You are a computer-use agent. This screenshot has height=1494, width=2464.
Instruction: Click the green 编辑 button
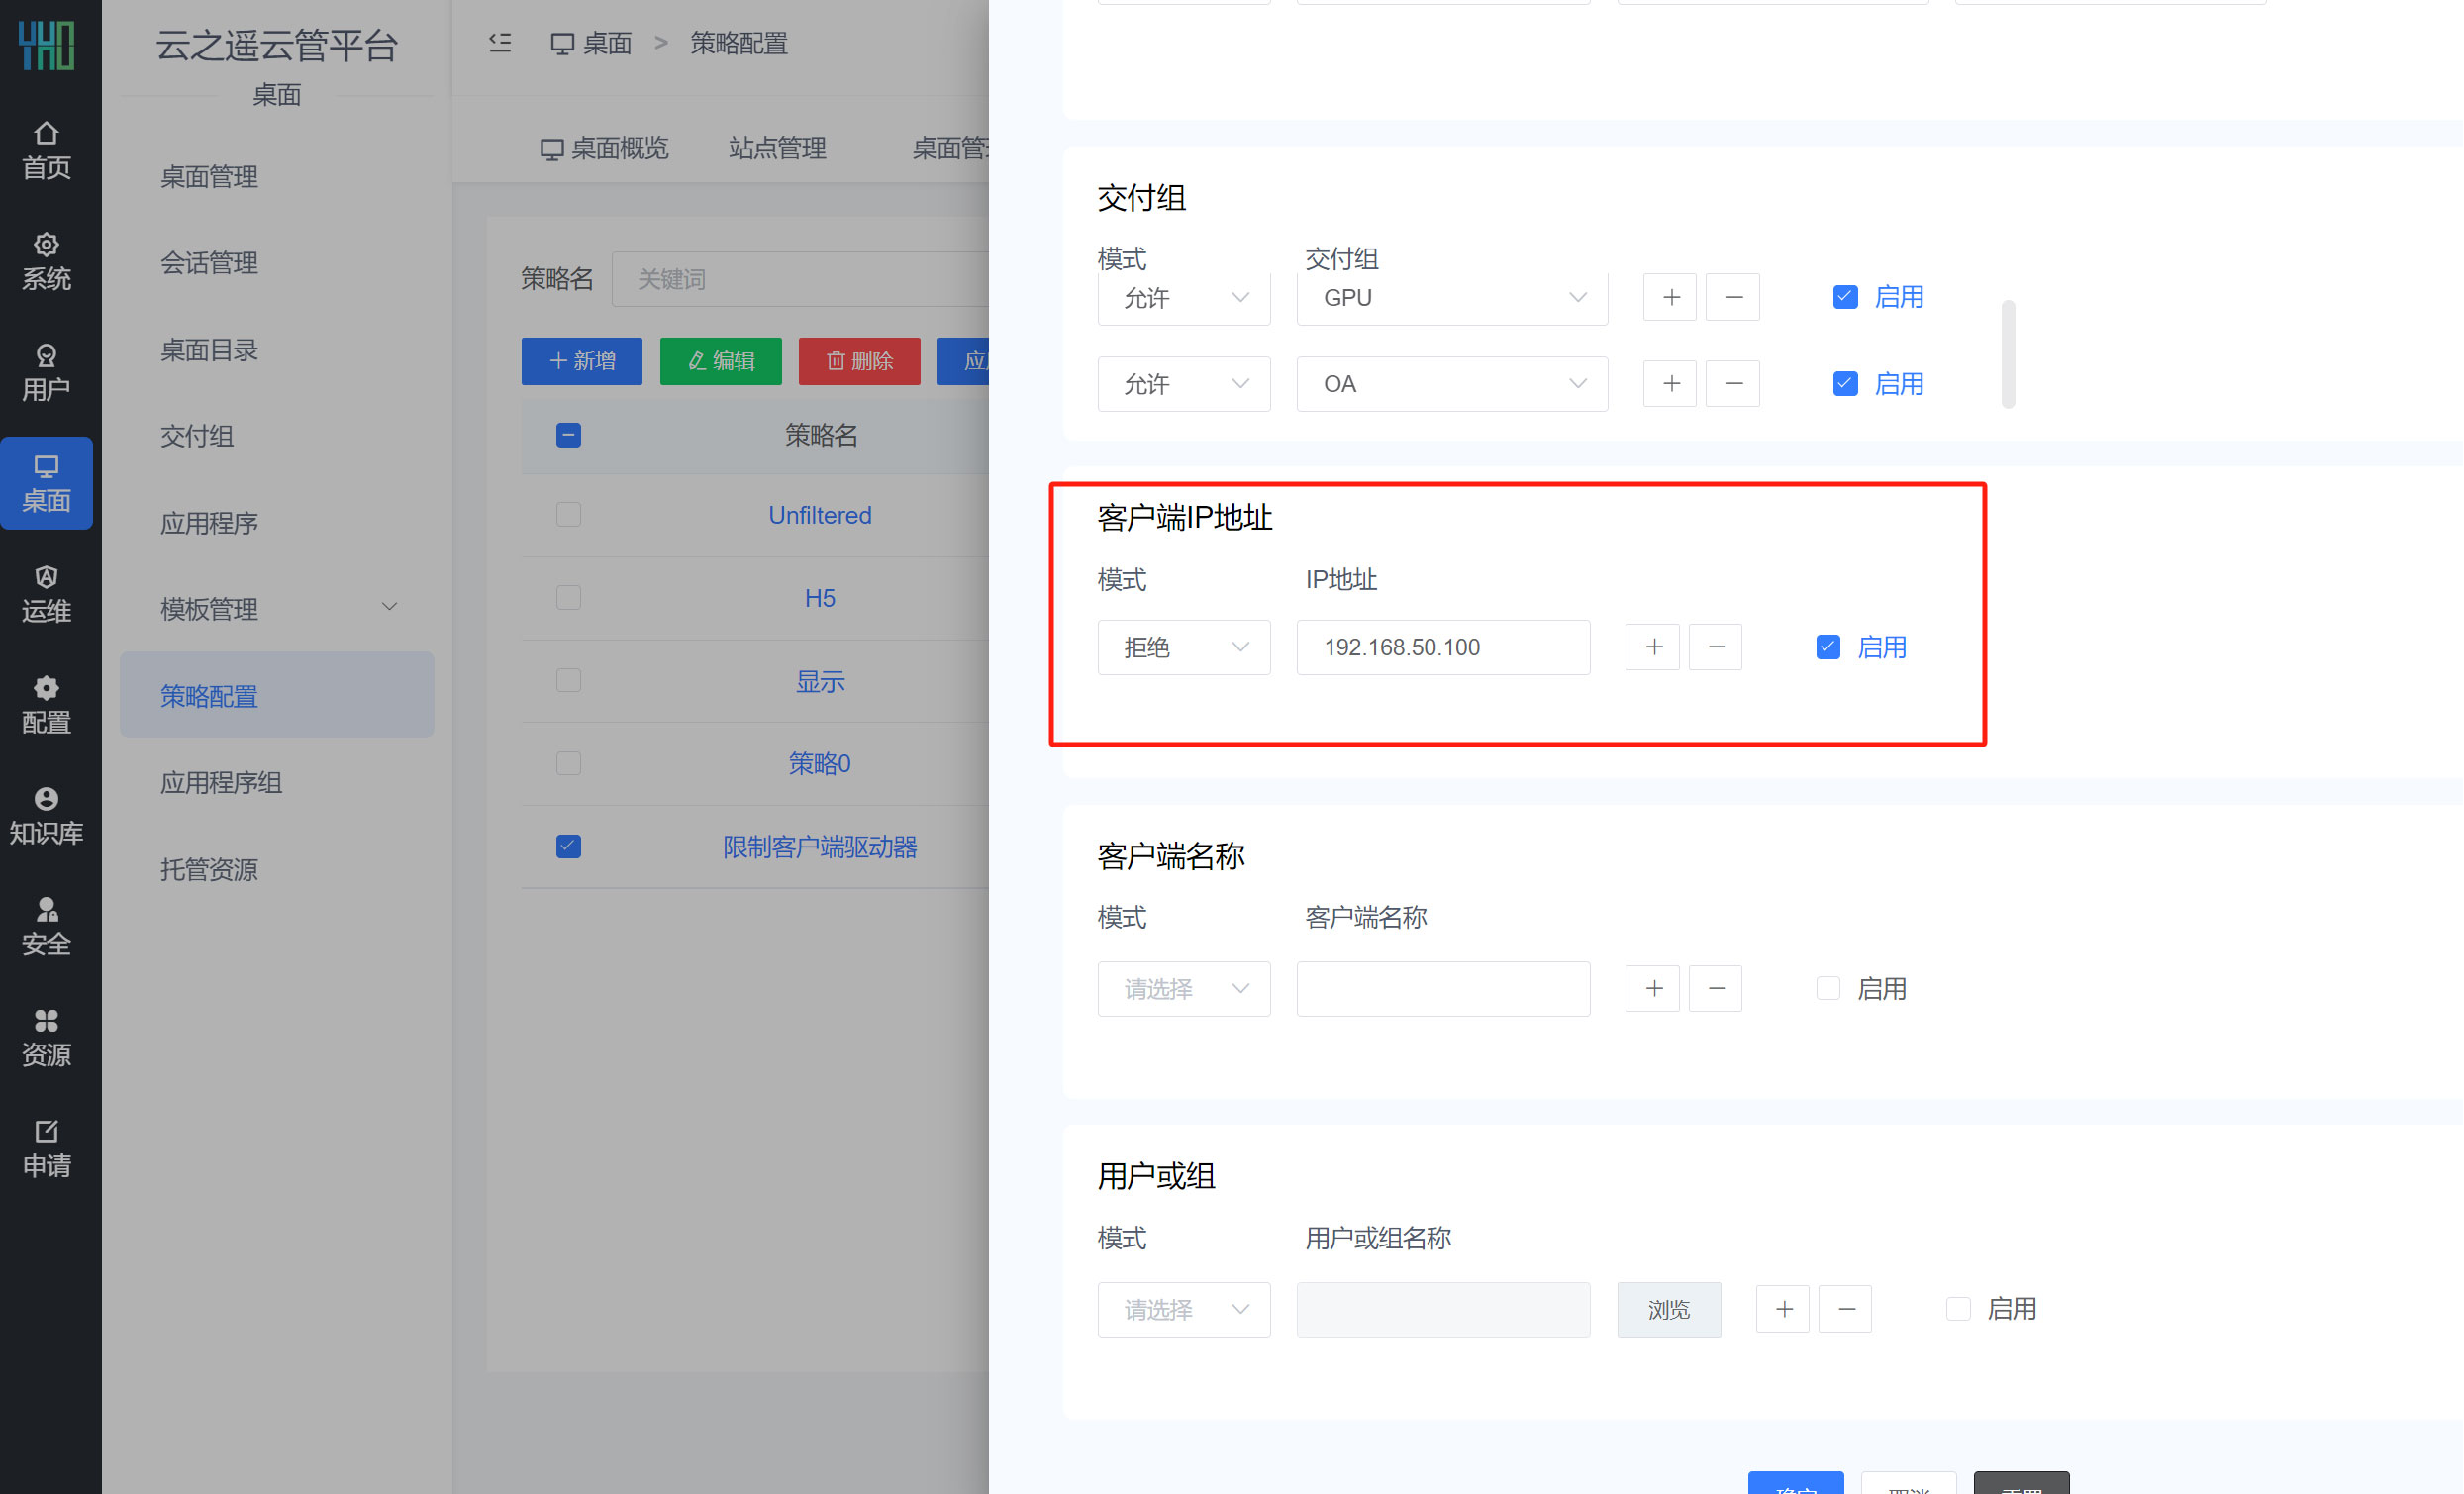tap(720, 361)
